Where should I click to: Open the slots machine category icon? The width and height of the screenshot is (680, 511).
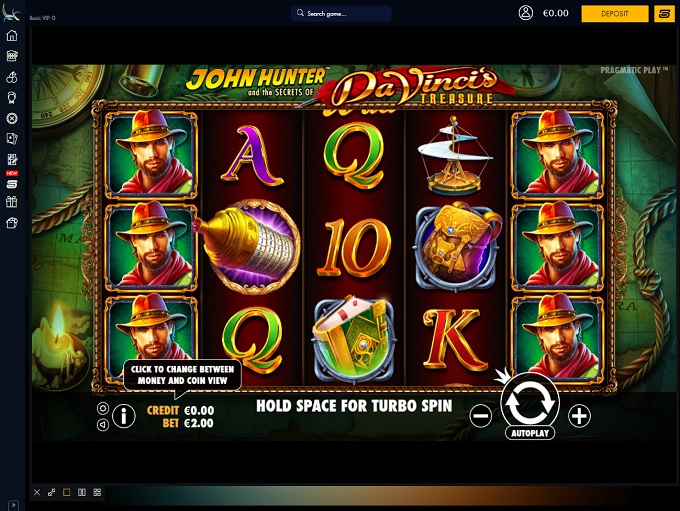click(12, 56)
